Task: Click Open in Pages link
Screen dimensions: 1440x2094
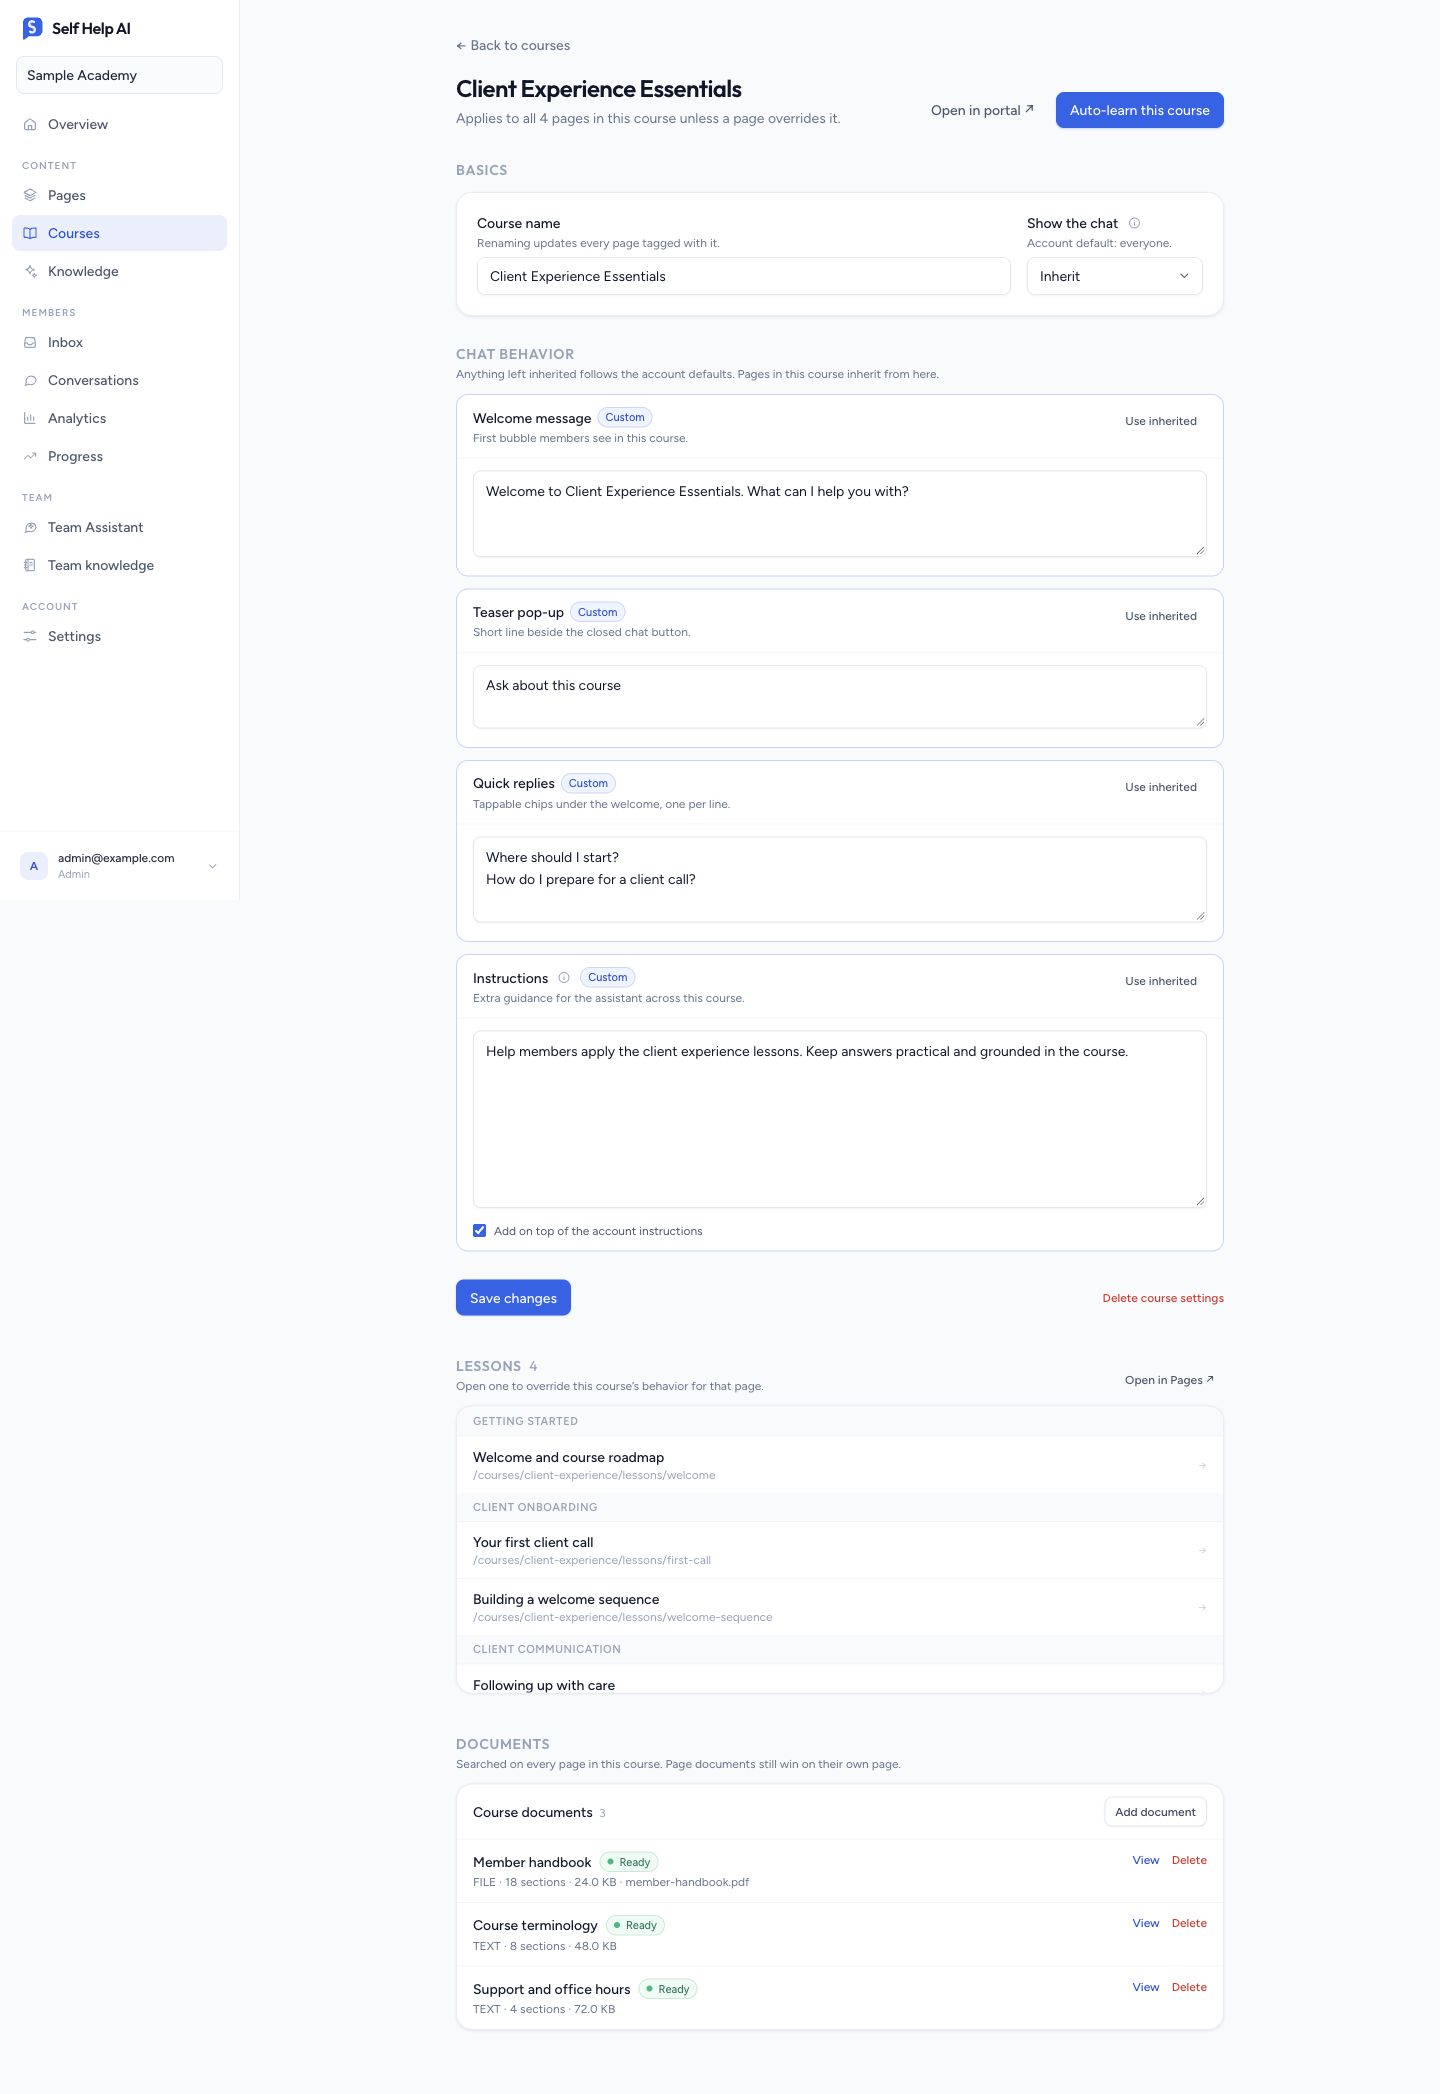Action: pyautogui.click(x=1169, y=1380)
